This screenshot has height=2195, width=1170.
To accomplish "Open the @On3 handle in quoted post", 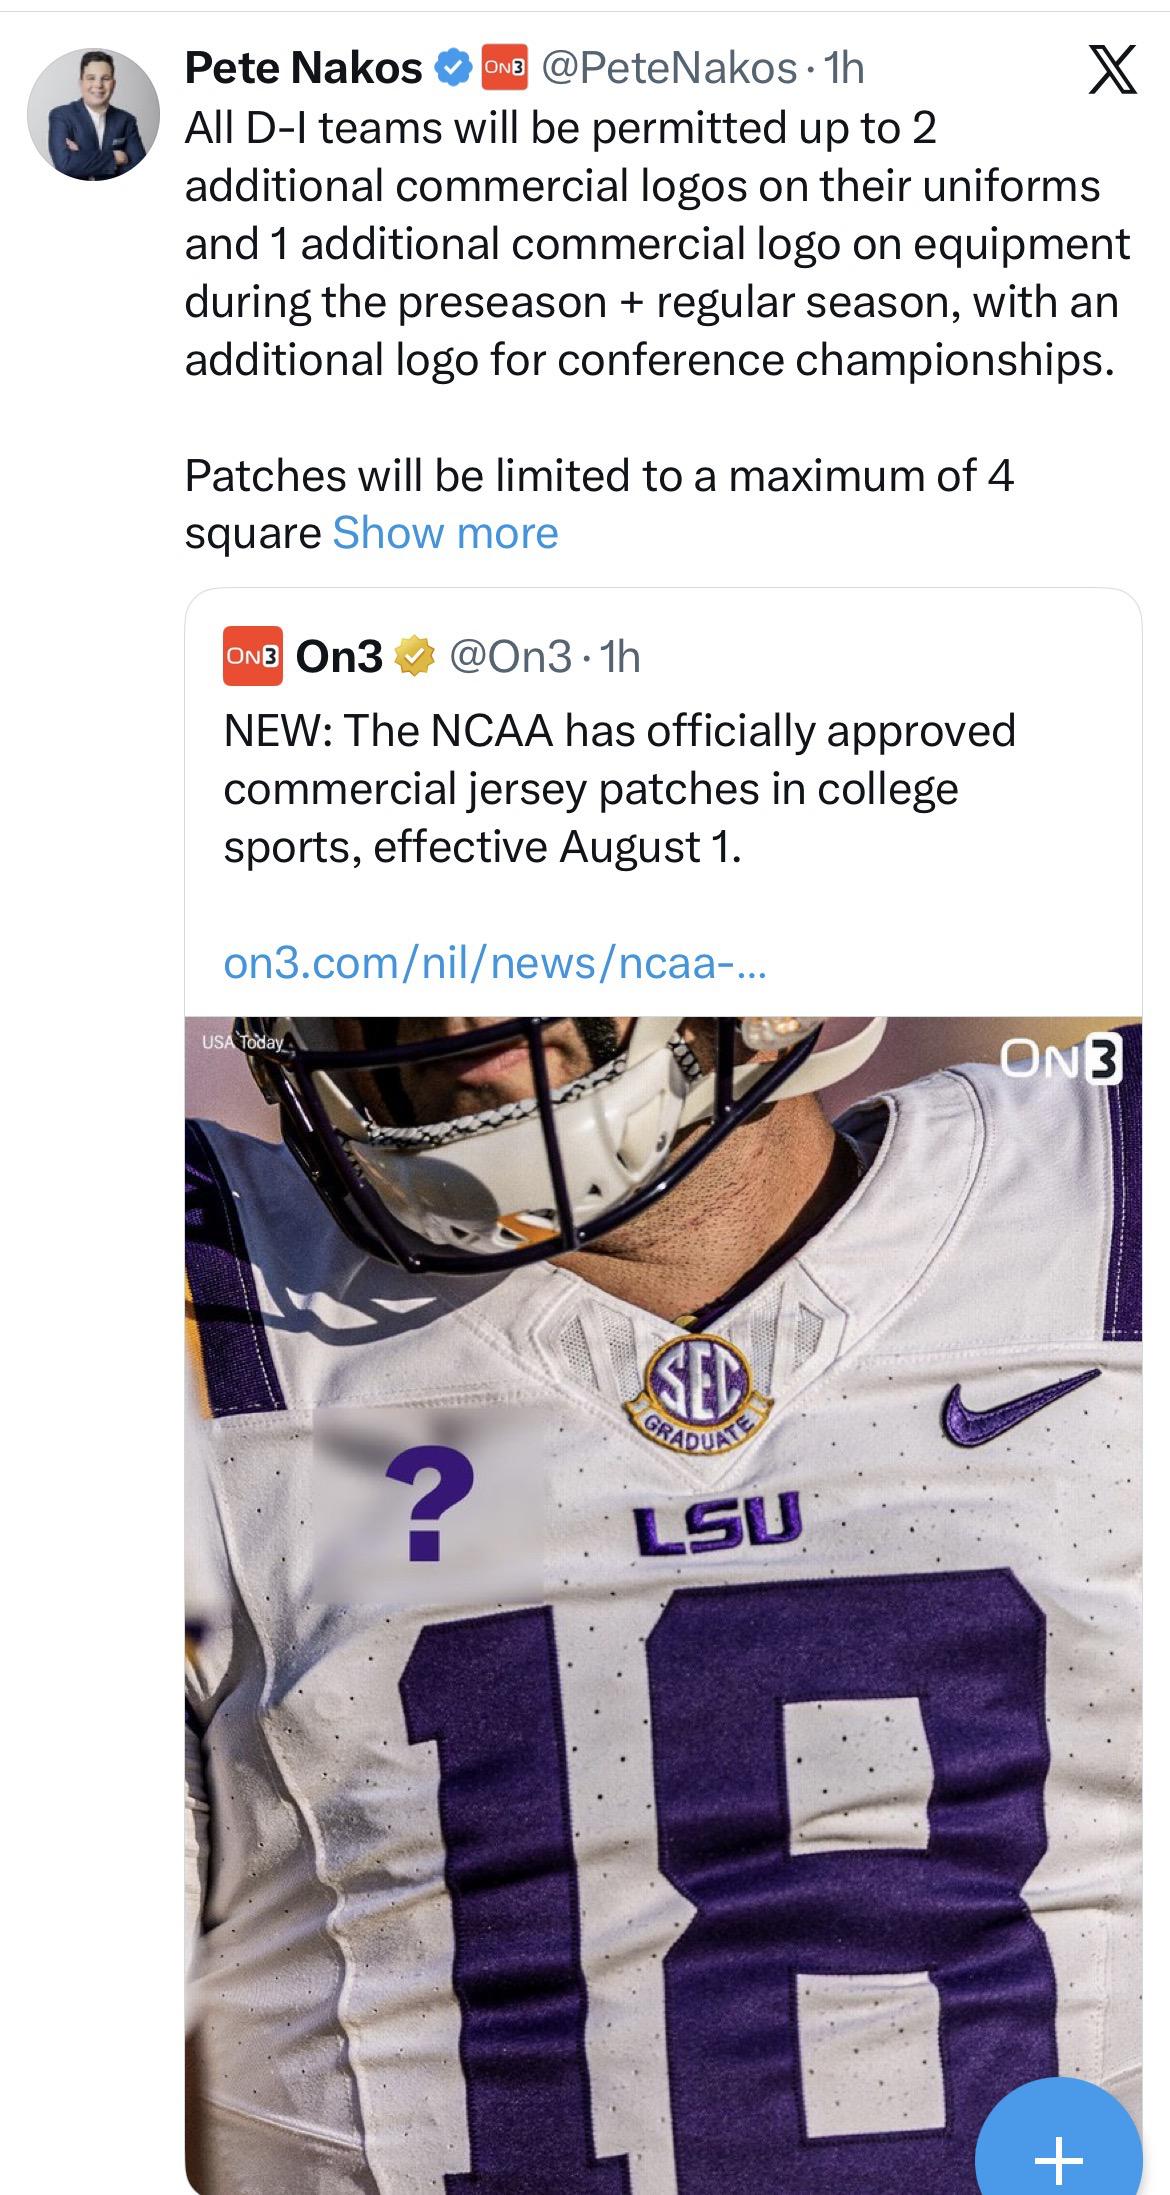I will (510, 657).
